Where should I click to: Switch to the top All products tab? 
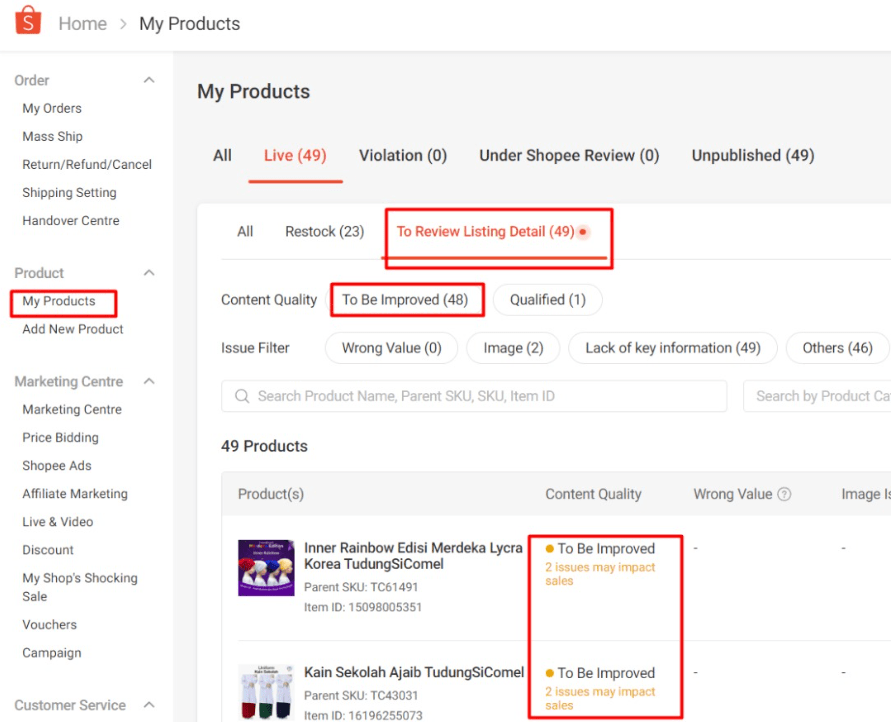tap(222, 156)
